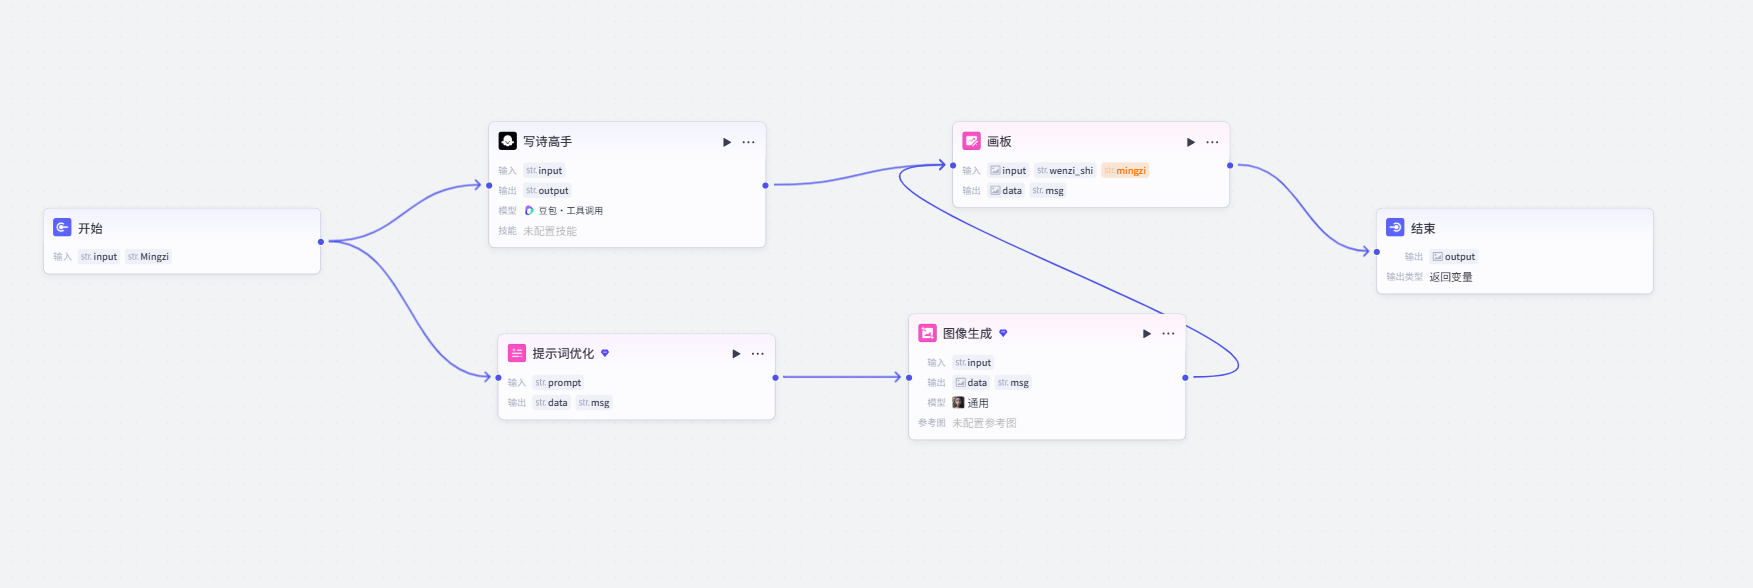This screenshot has height=588, width=1753.
Task: Click the wenzi_shi input variable in 画板
Action: point(1065,171)
